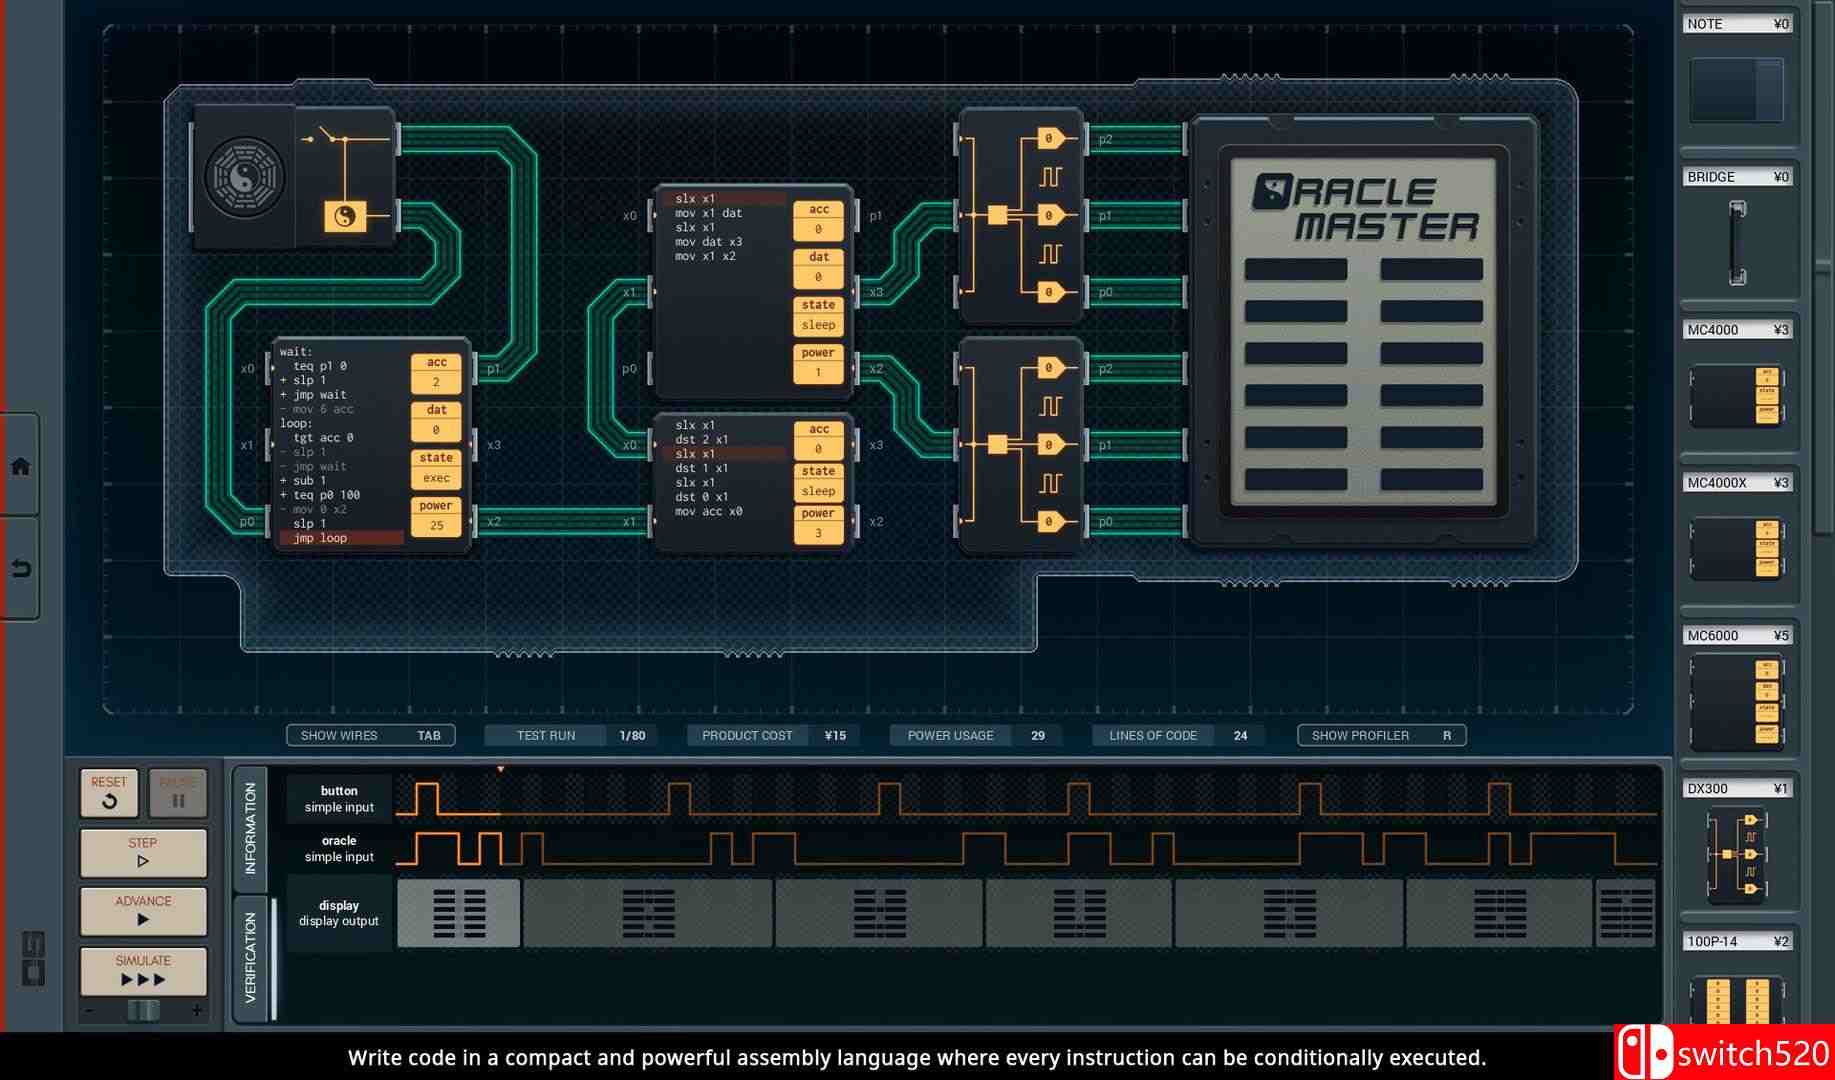Toggle Show Wires
Viewport: 1835px width, 1080px height.
click(370, 736)
